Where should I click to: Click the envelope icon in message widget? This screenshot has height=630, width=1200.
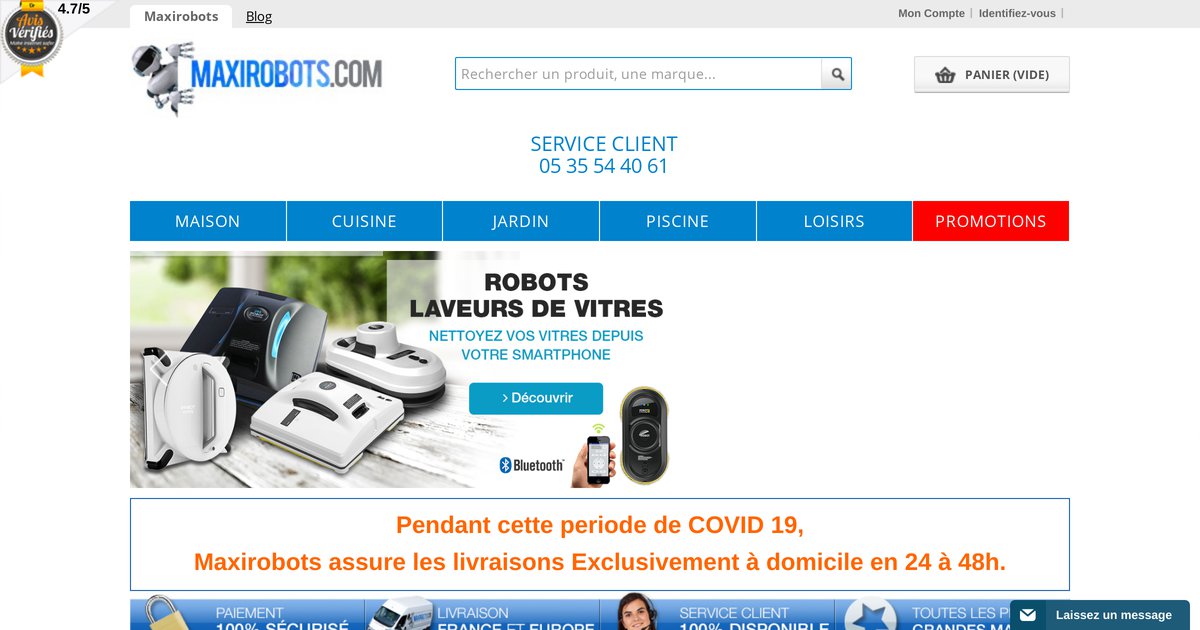[1028, 615]
